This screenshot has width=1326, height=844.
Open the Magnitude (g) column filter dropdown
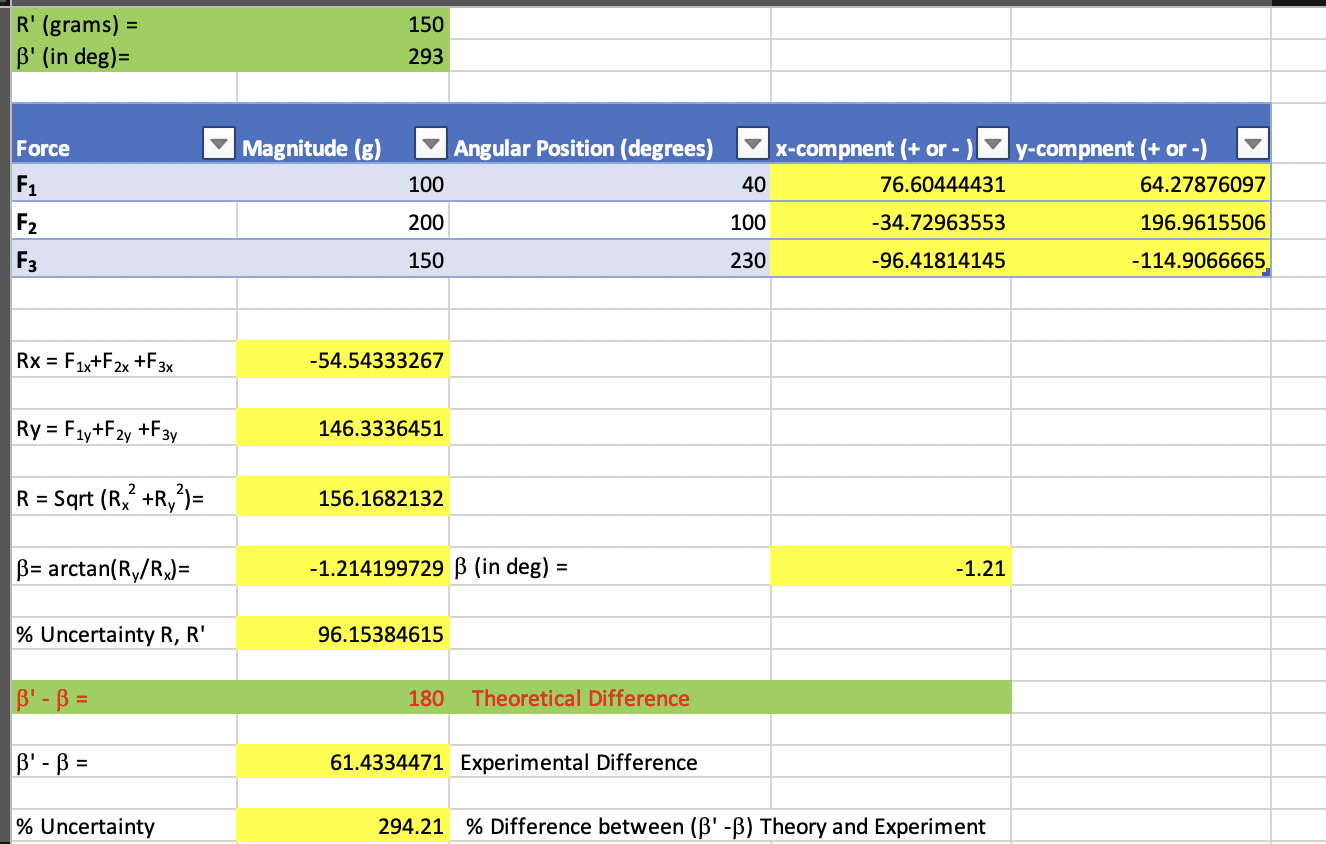[430, 143]
